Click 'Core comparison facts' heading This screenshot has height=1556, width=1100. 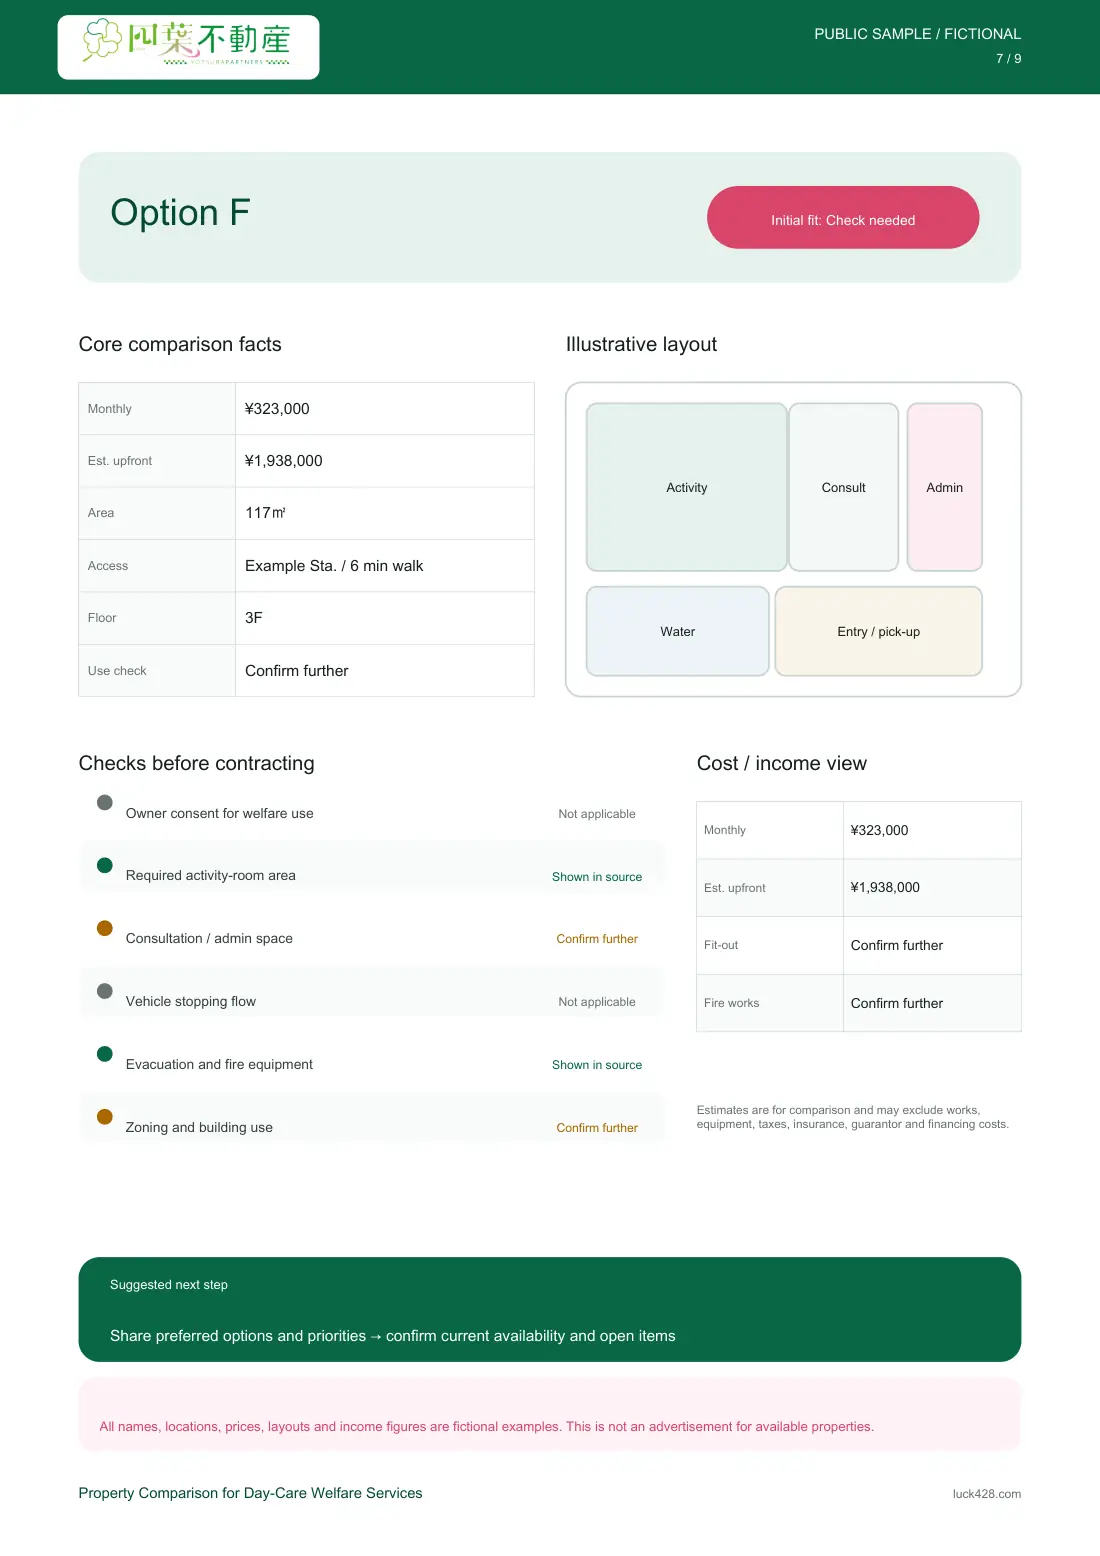point(180,344)
